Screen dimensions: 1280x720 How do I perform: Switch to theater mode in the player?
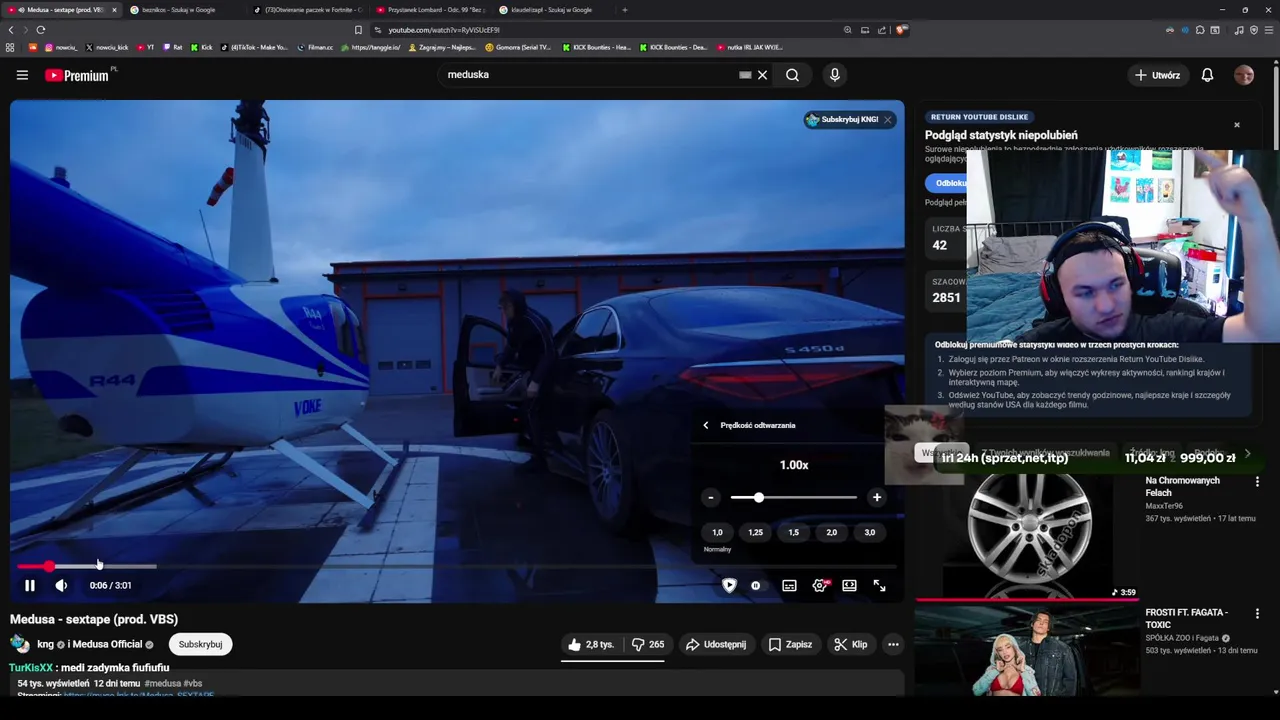849,586
